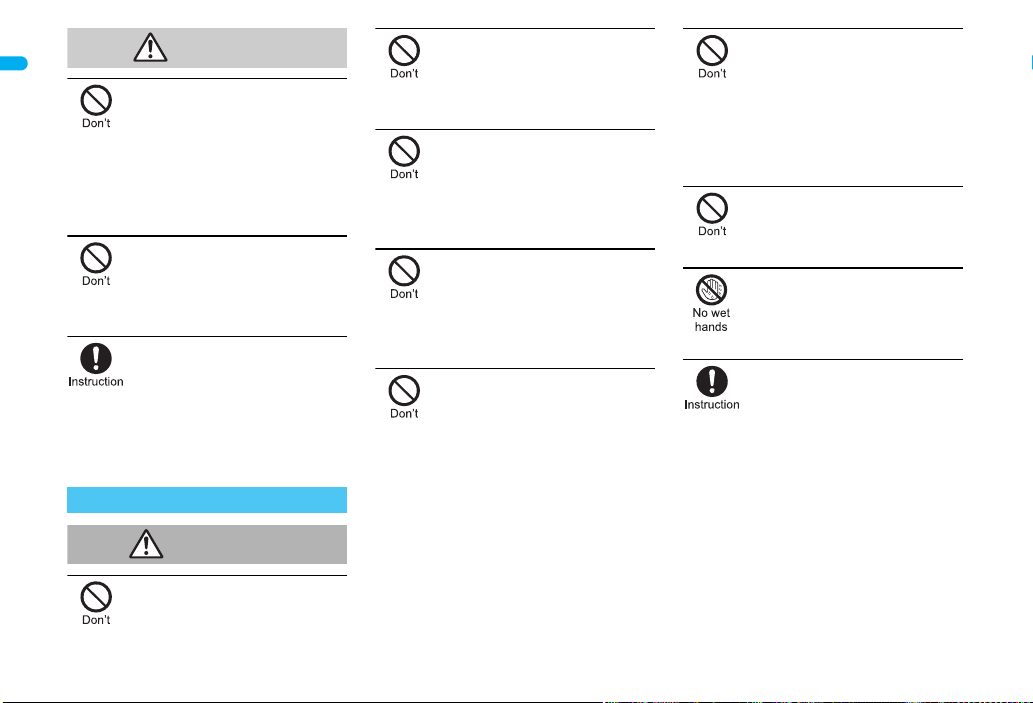Click the Instruction exclamation icon in right column
This screenshot has height=703, width=1033.
pyautogui.click(x=712, y=381)
